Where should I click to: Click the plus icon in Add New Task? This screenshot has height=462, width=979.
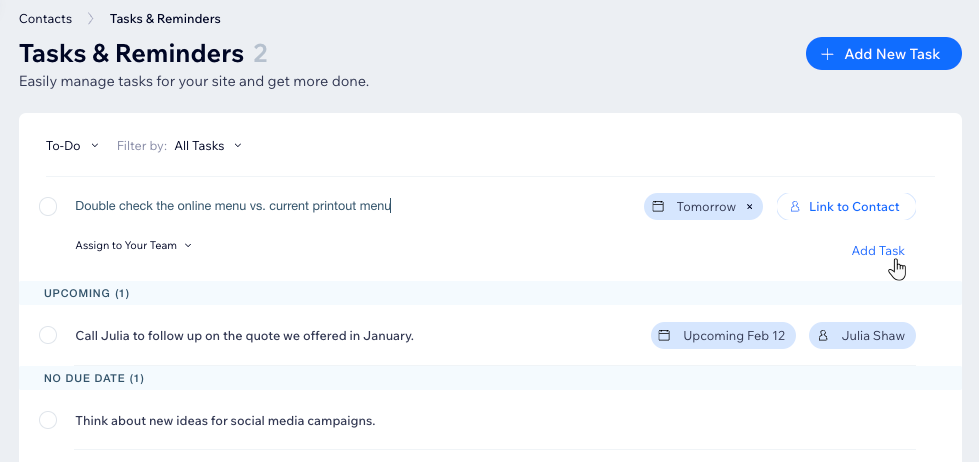point(827,54)
